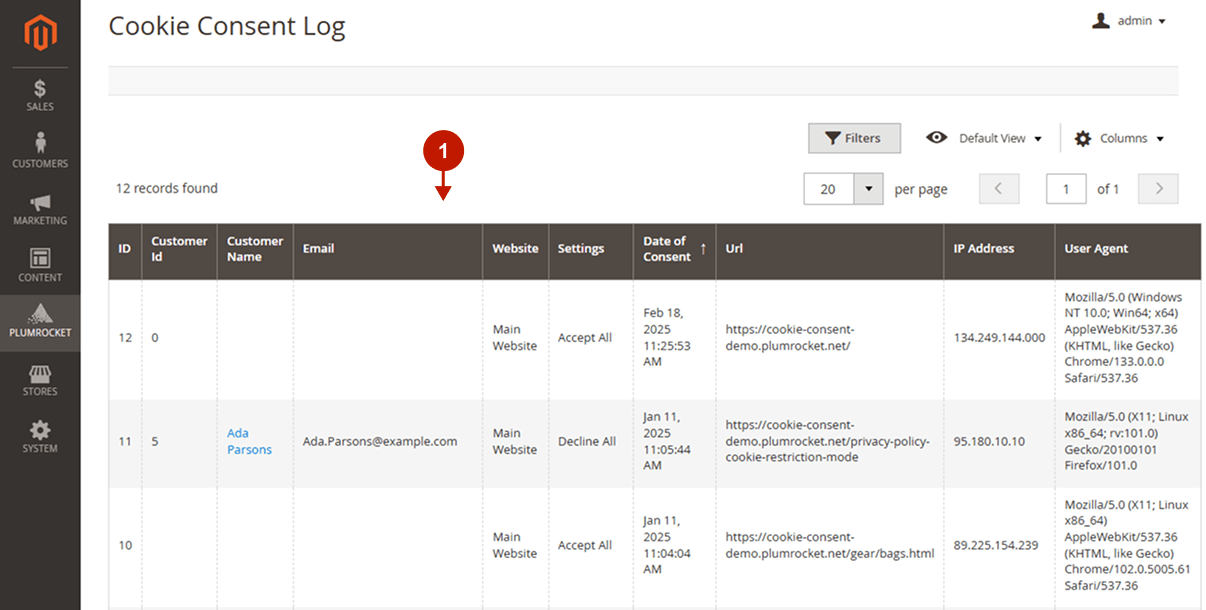Click the Magento logo icon
1206x610 pixels.
[x=40, y=34]
